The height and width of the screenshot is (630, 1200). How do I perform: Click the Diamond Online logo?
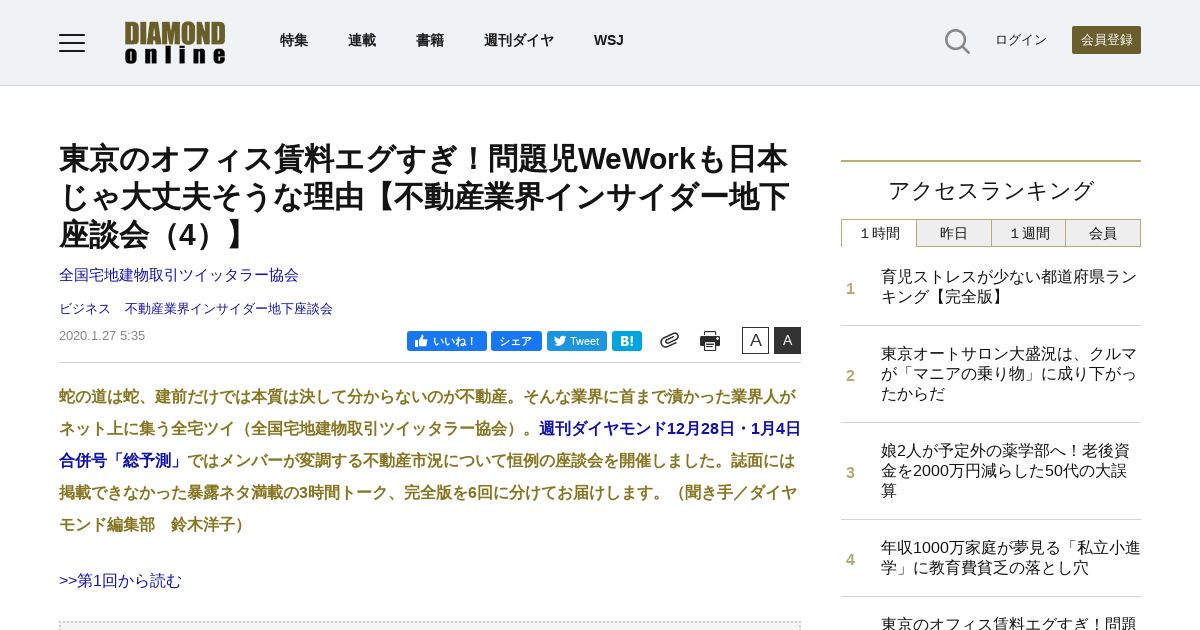pos(175,42)
